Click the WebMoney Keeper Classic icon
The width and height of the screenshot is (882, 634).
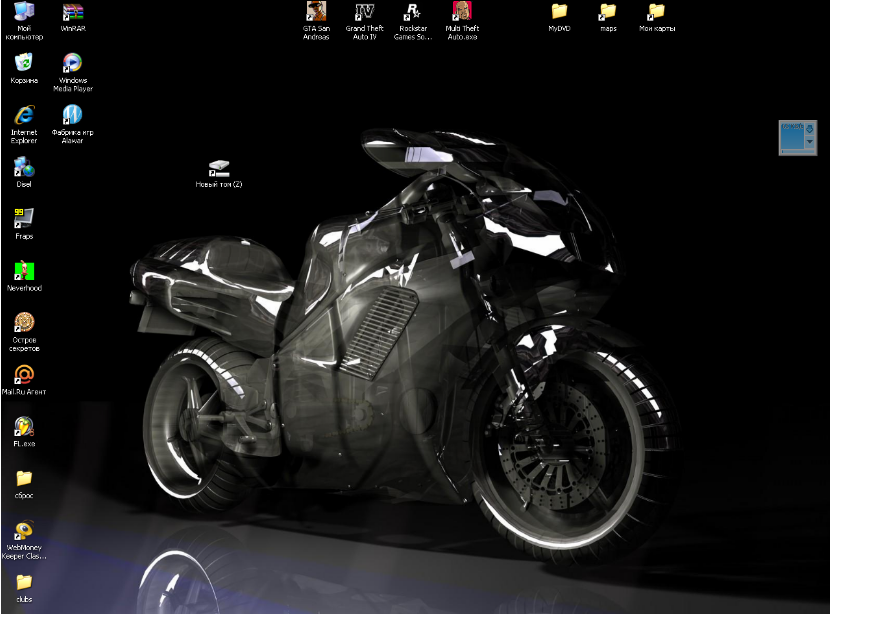[24, 530]
